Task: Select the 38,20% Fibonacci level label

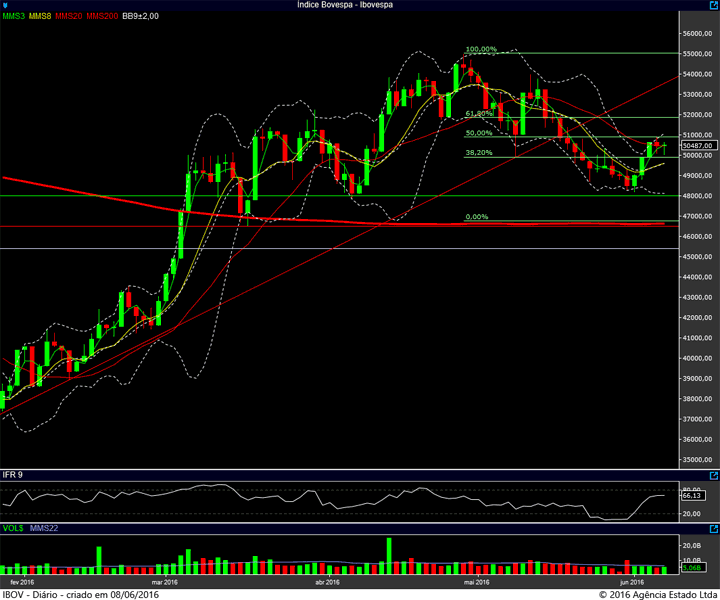Action: click(x=478, y=152)
